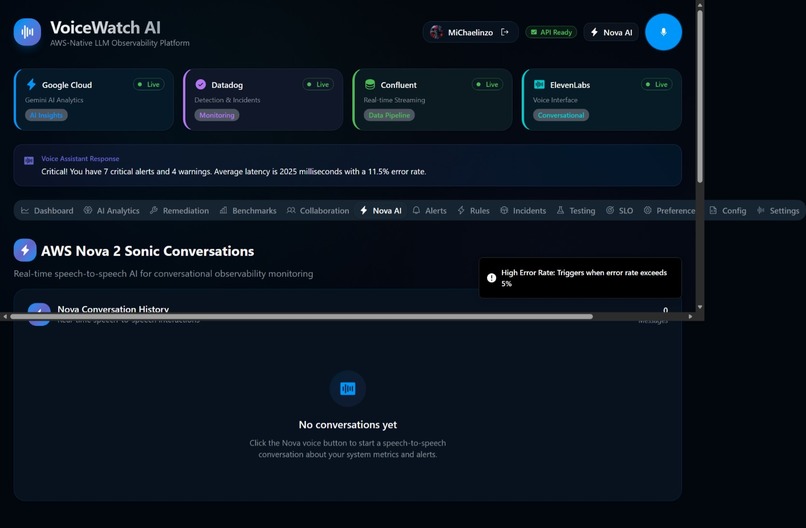The height and width of the screenshot is (528, 806).
Task: Open the MiChaelinzo user avatar
Action: [436, 32]
